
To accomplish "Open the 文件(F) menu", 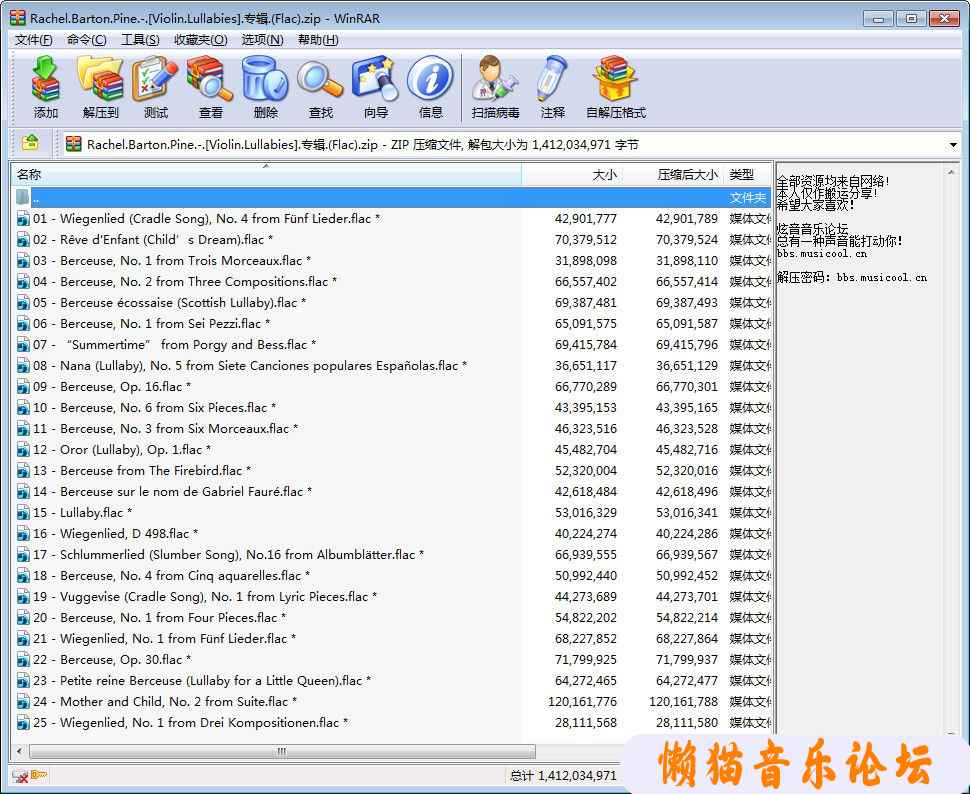I will (33, 40).
